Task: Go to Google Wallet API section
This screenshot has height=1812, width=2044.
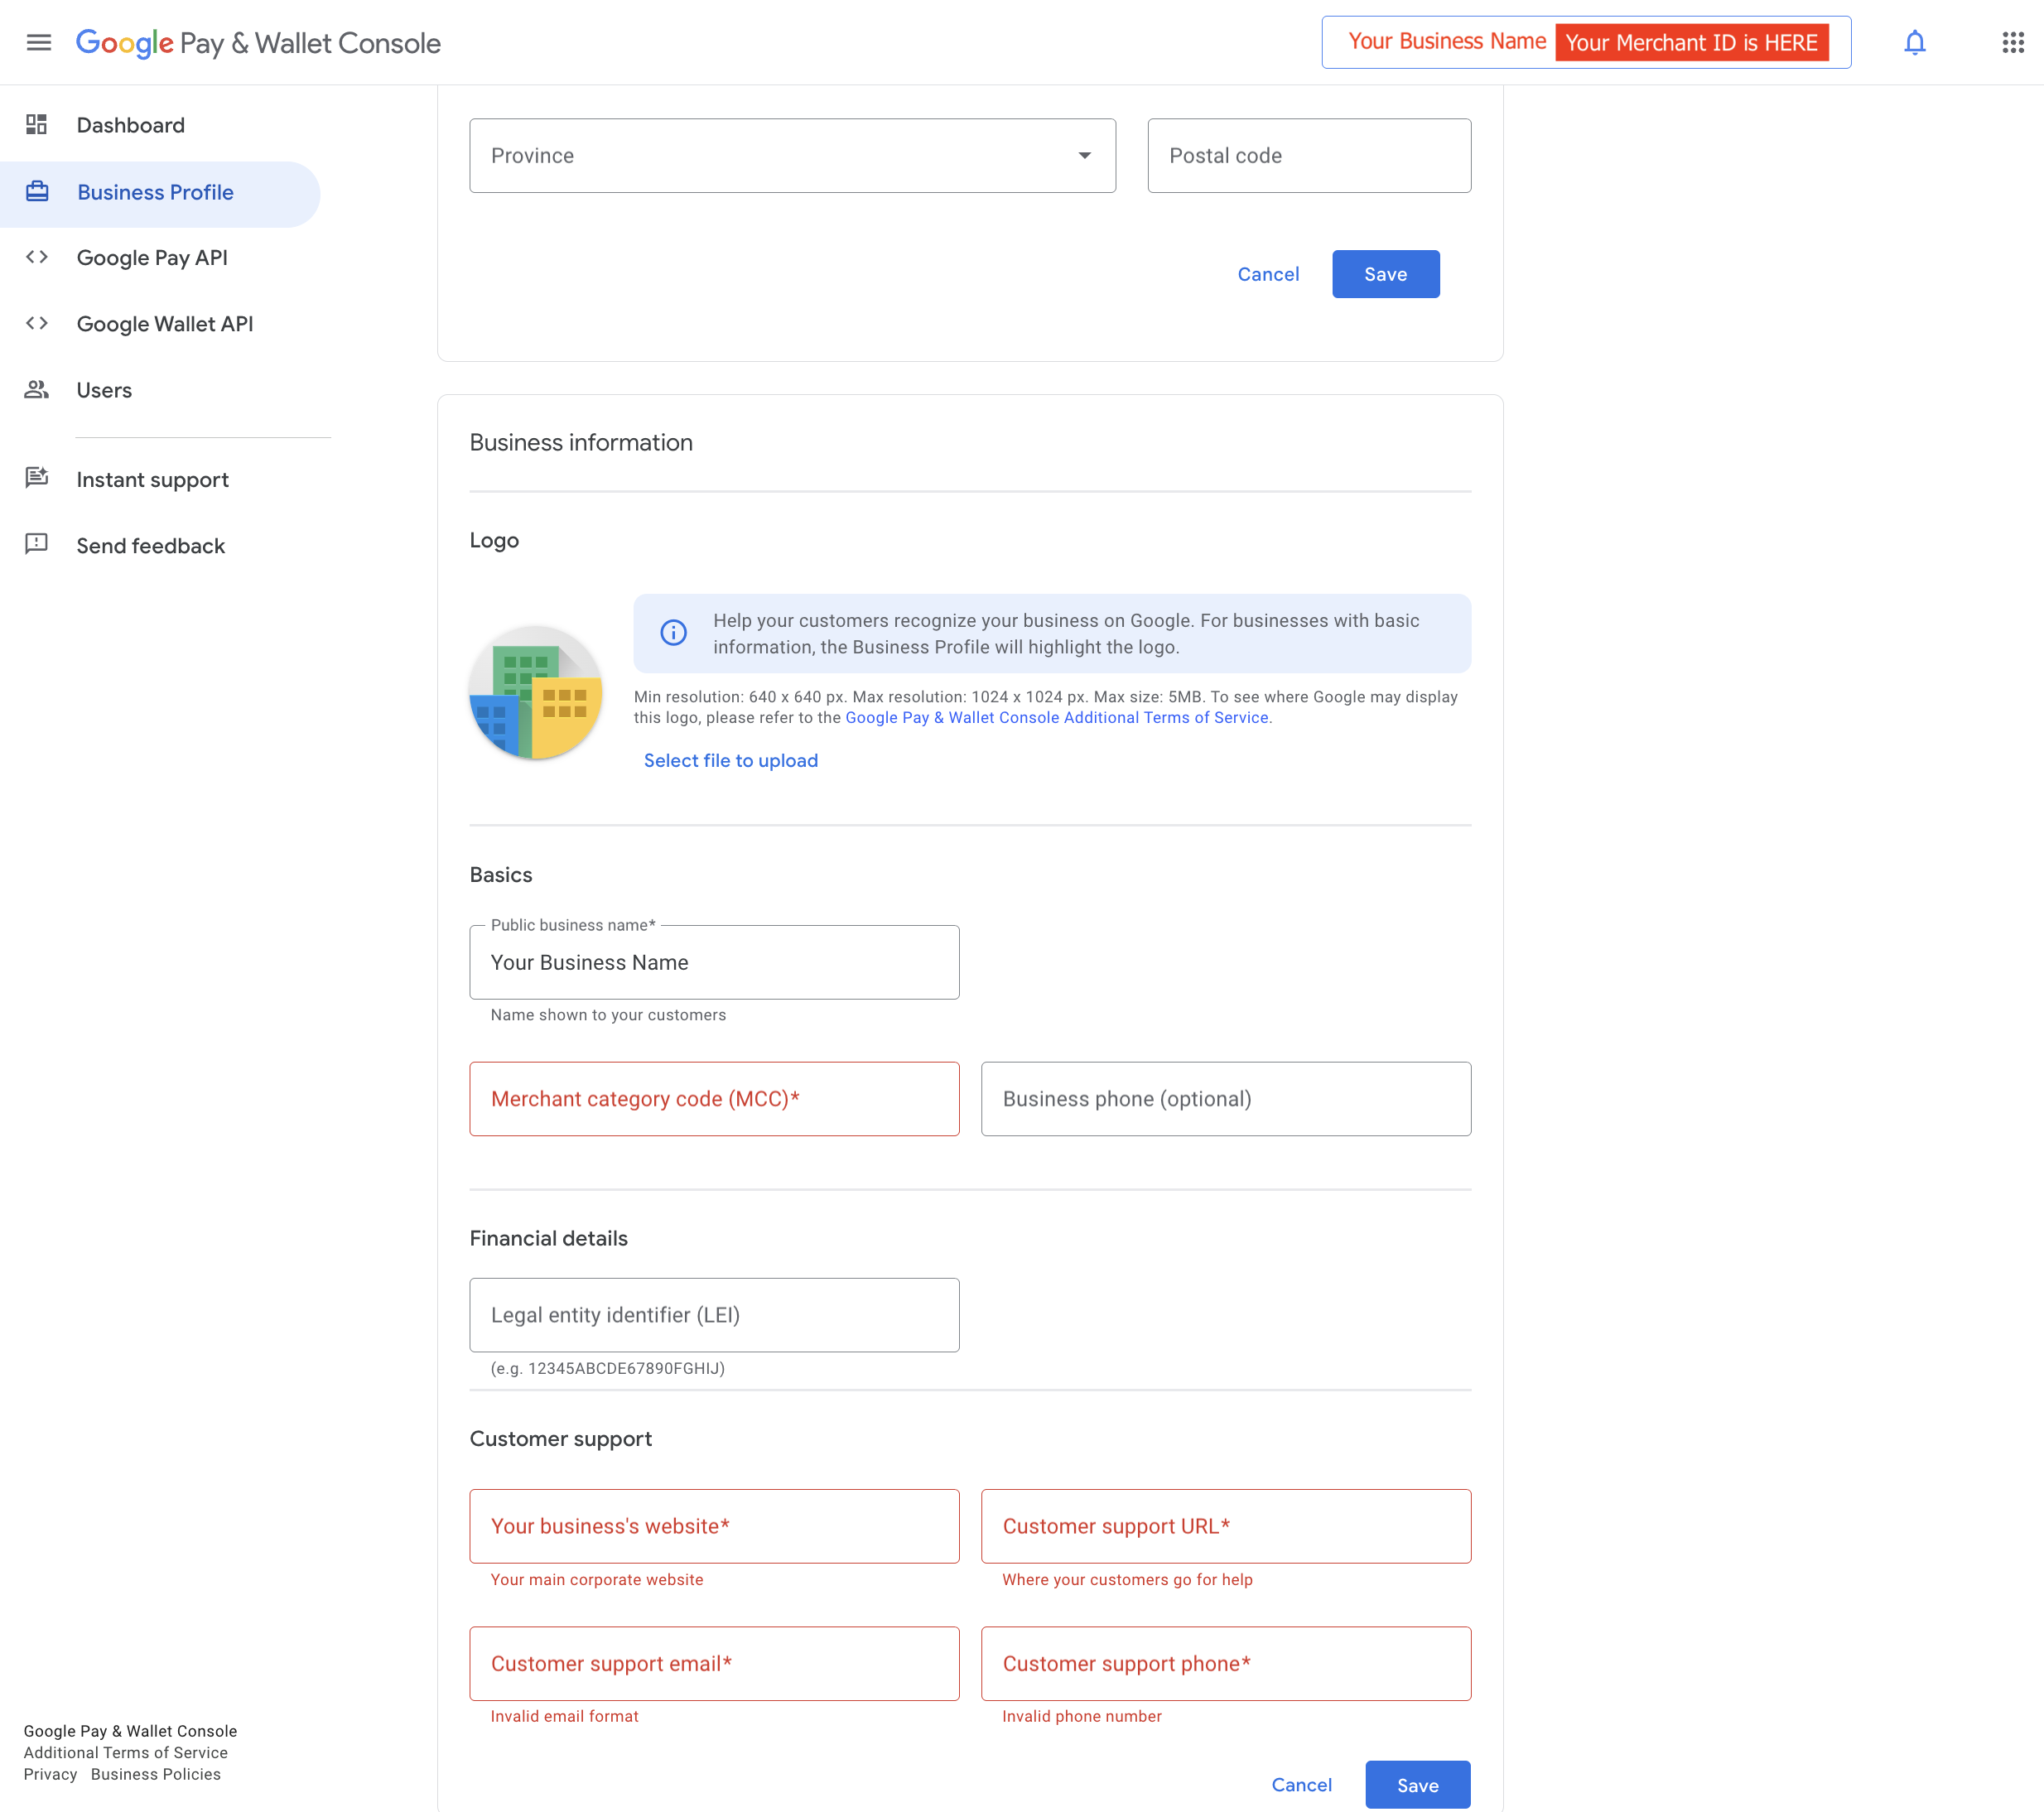Action: (164, 324)
